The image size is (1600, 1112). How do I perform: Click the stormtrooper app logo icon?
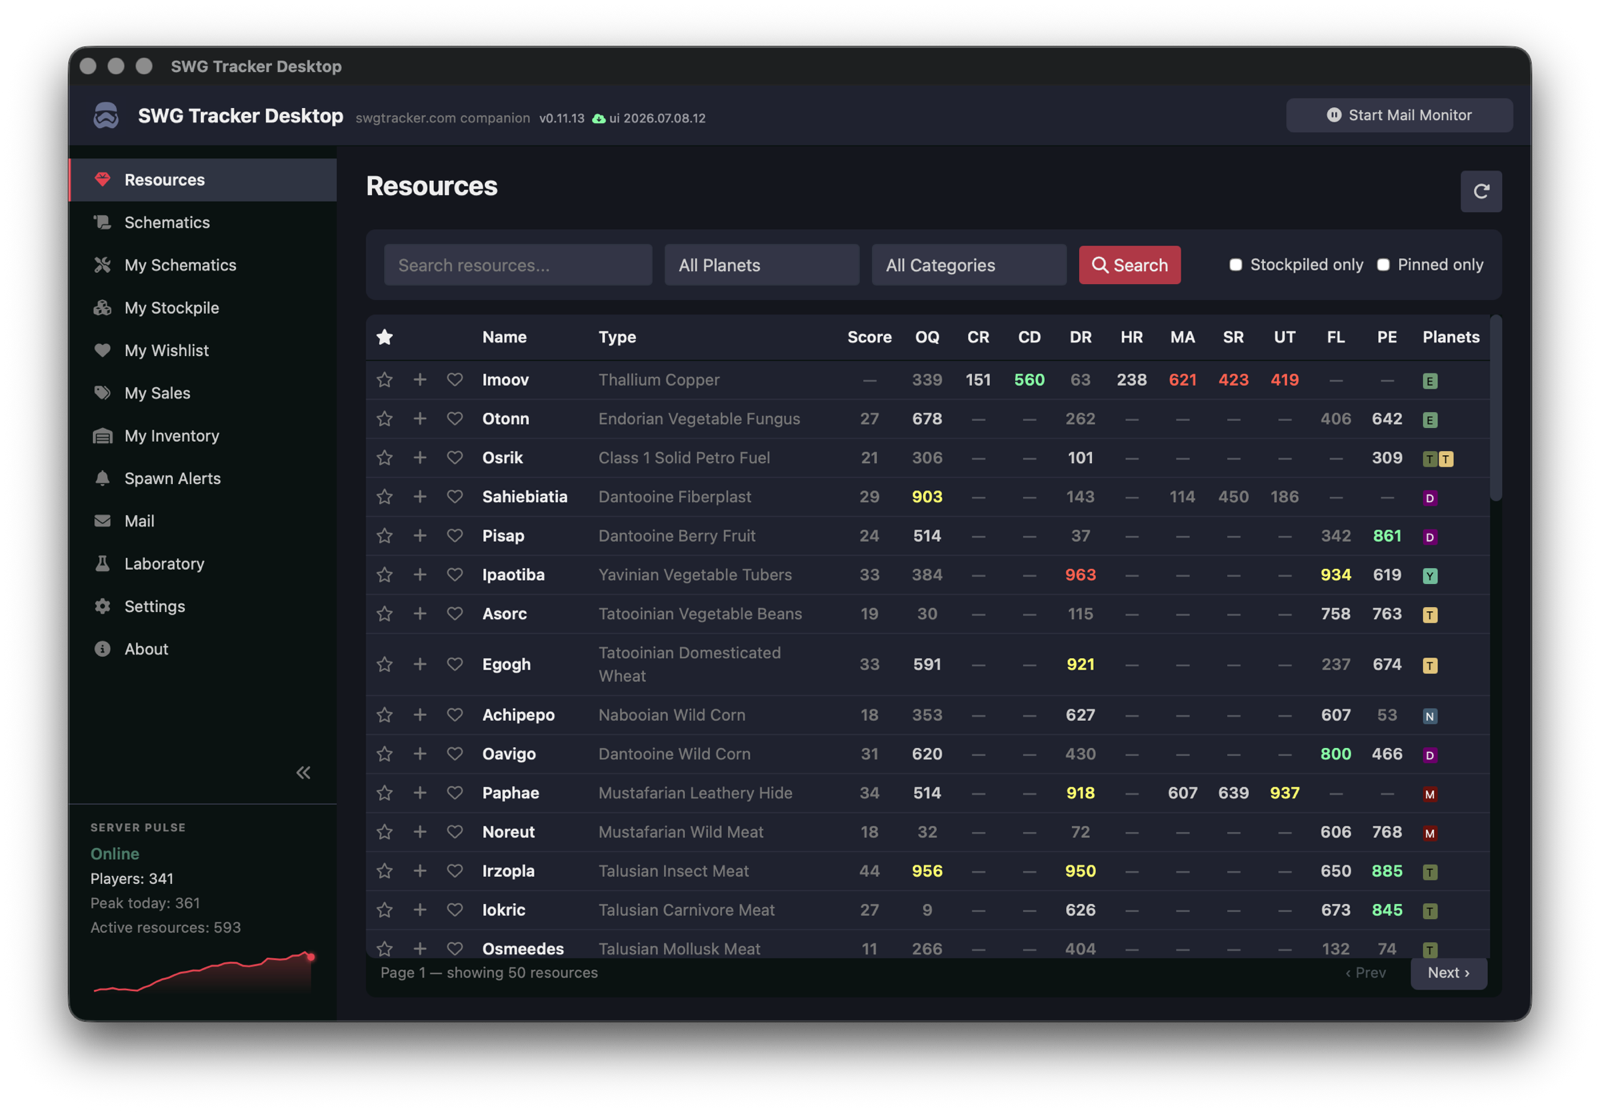click(x=106, y=116)
